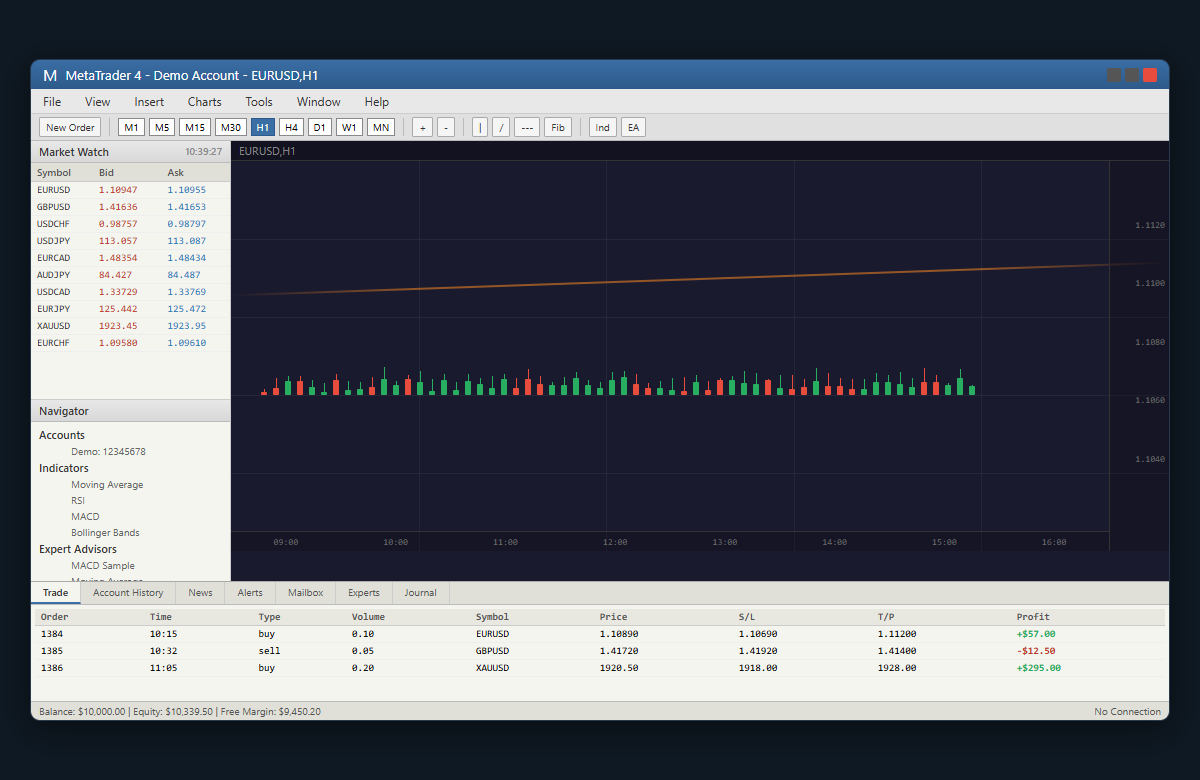Screen dimensions: 1200x780
Task: Select the MACD indicator in Navigator
Action: tap(84, 516)
